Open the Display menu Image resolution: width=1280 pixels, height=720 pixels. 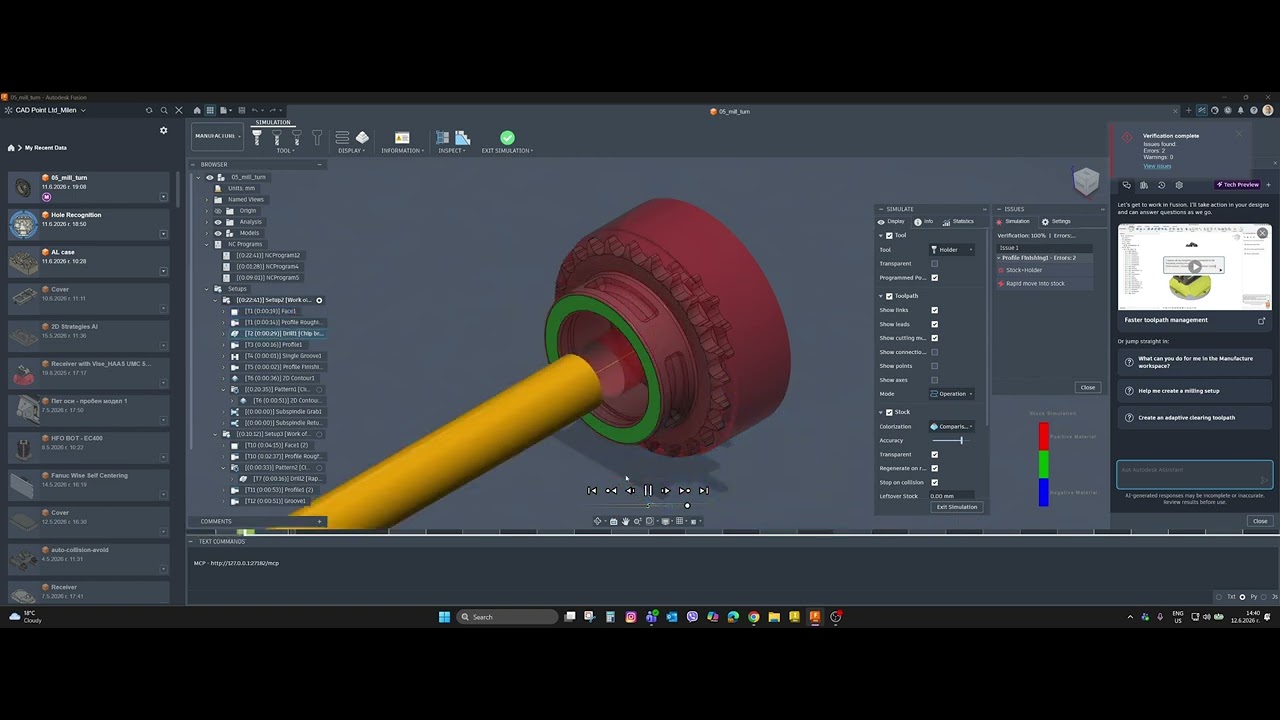pyautogui.click(x=352, y=151)
